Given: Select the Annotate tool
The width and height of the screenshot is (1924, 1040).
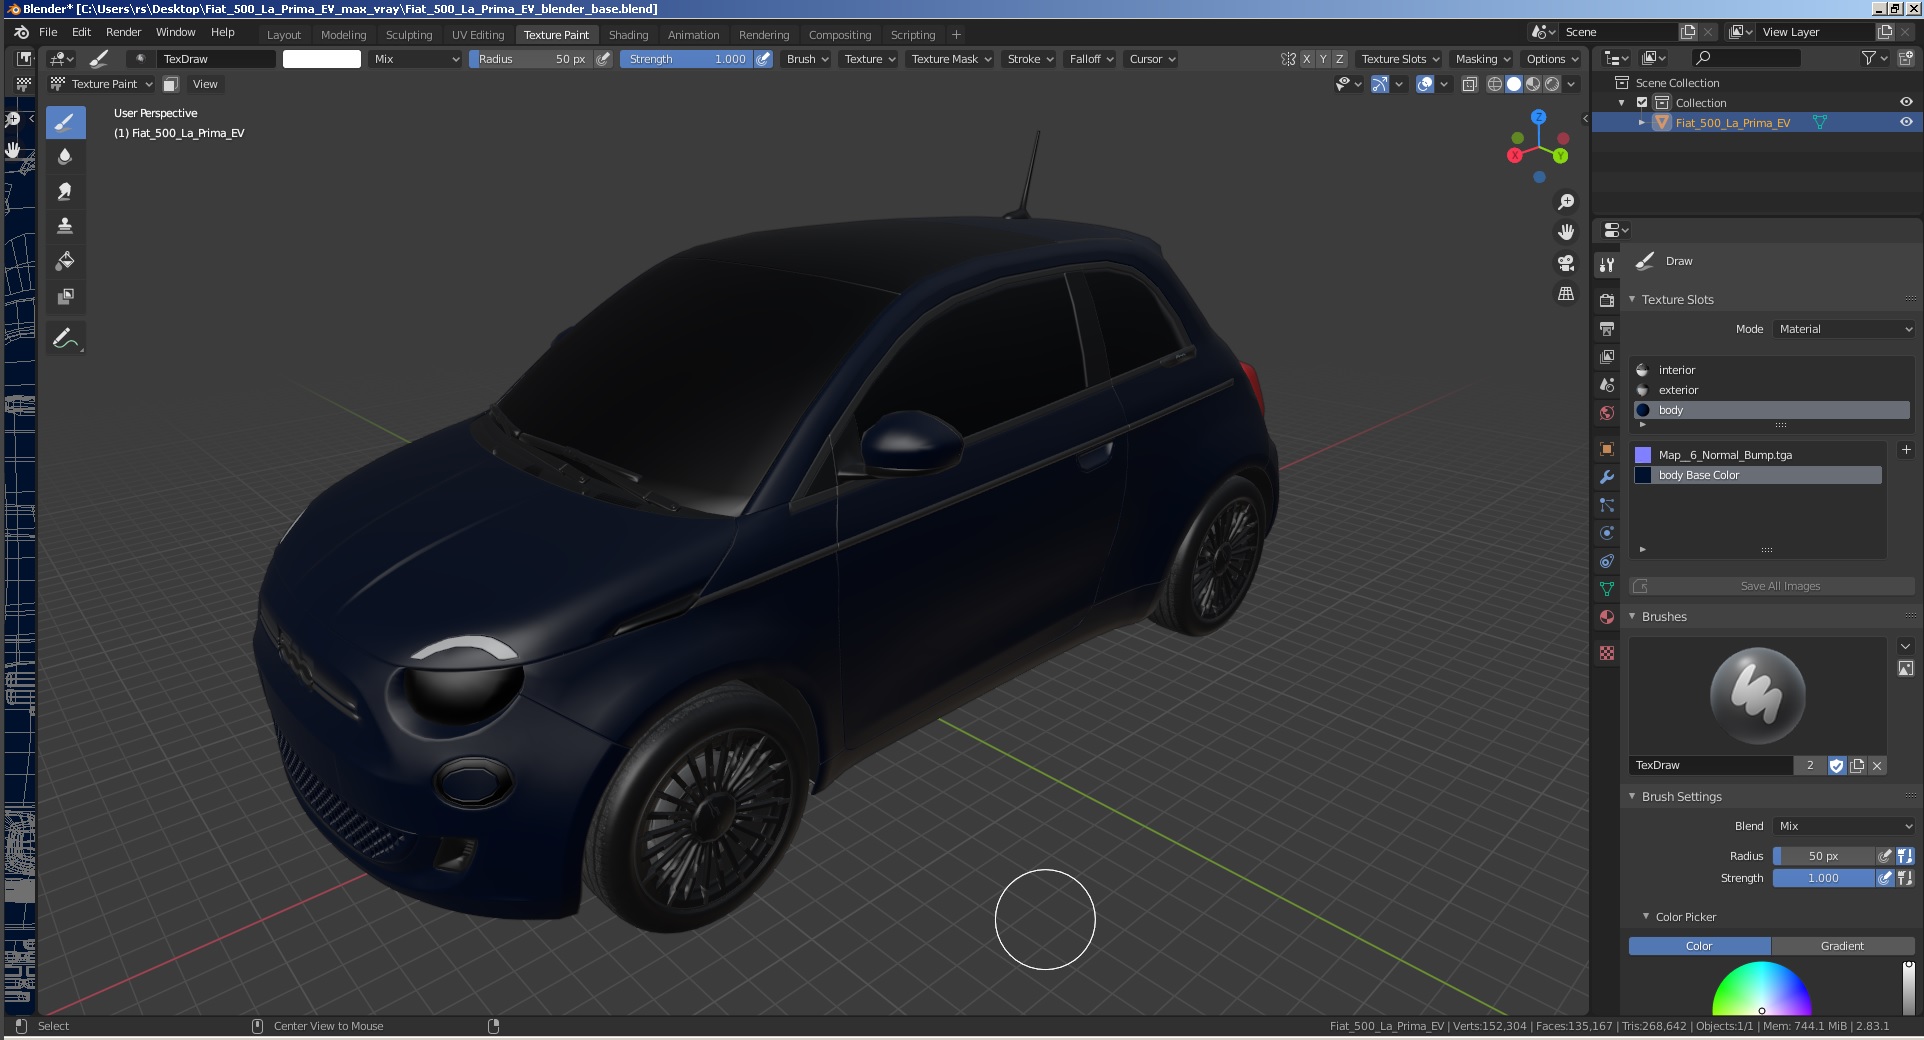Looking at the screenshot, I should point(65,338).
